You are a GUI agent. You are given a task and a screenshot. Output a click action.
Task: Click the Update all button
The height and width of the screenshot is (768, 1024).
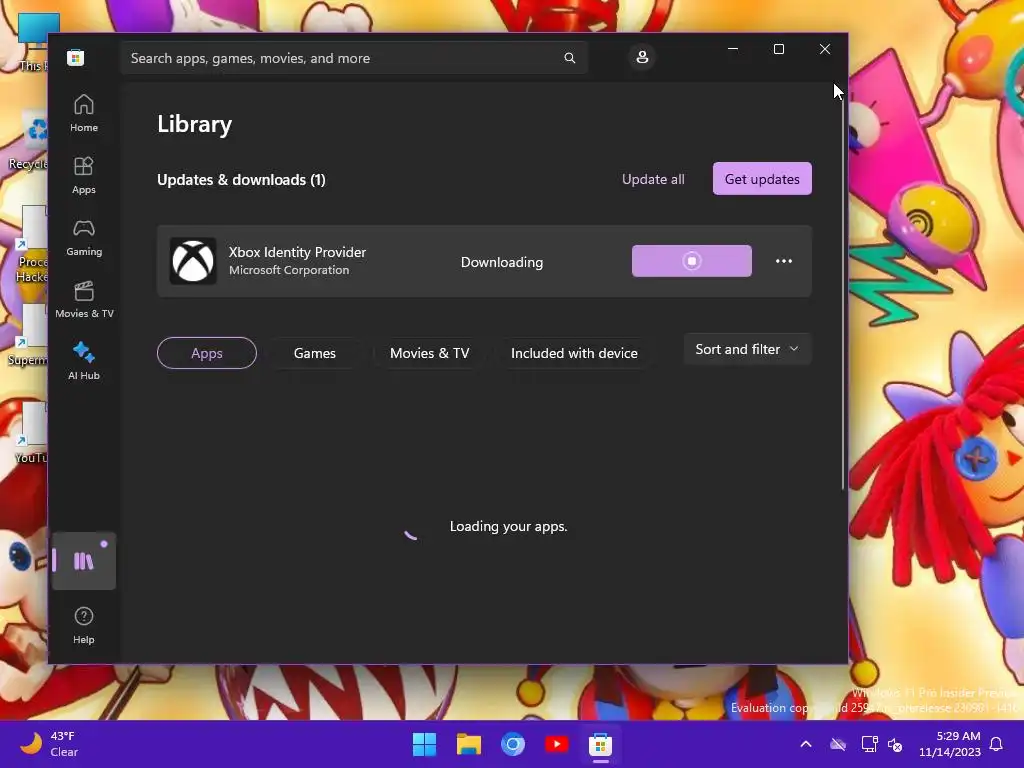pos(653,179)
